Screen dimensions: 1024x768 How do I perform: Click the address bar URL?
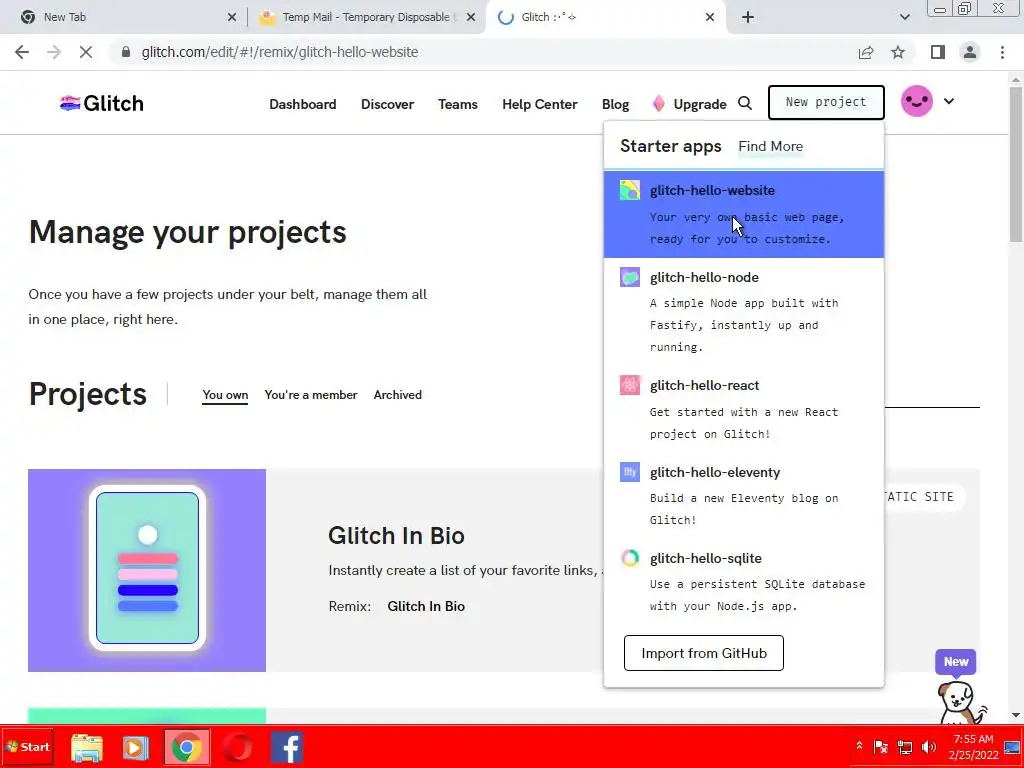pos(280,52)
